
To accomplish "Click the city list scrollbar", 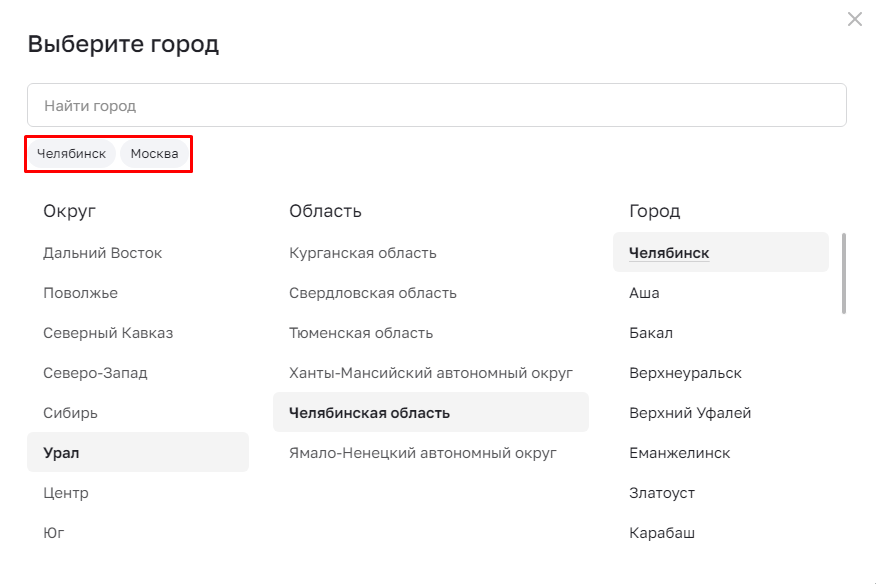I will tap(844, 273).
